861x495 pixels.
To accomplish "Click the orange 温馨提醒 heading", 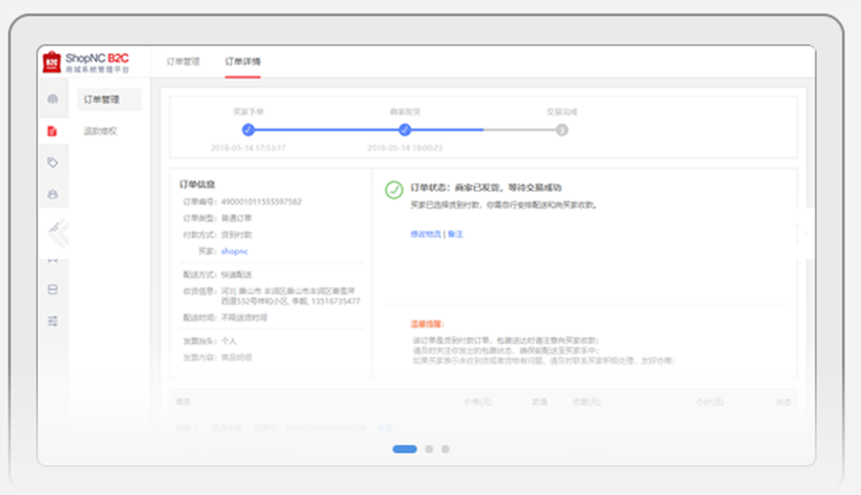I will click(427, 324).
